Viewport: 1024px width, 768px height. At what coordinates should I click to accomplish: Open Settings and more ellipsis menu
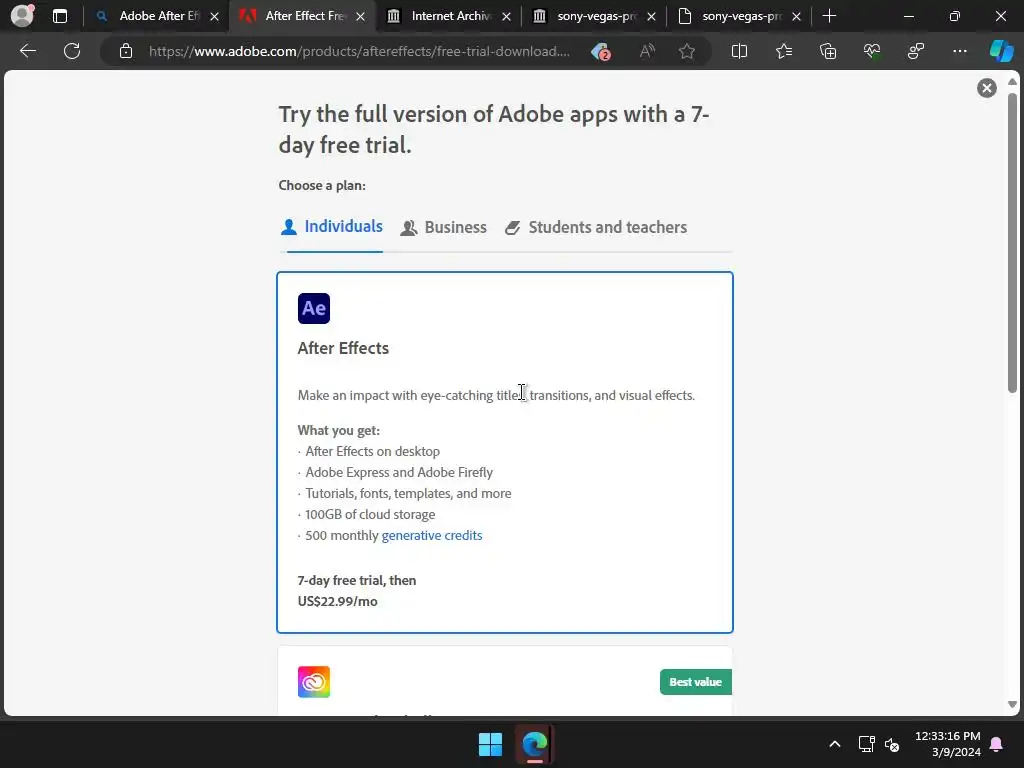pos(960,51)
